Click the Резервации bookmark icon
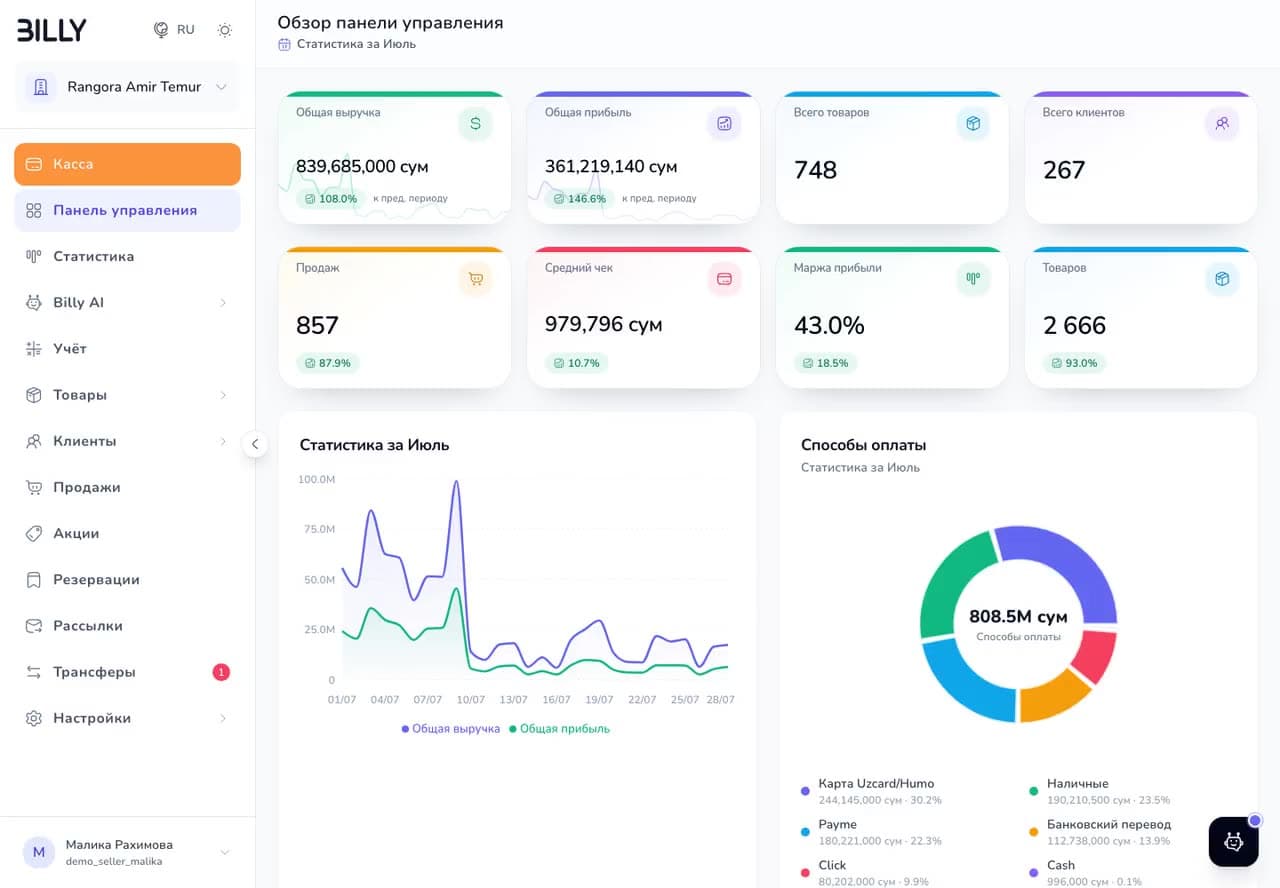 (34, 579)
